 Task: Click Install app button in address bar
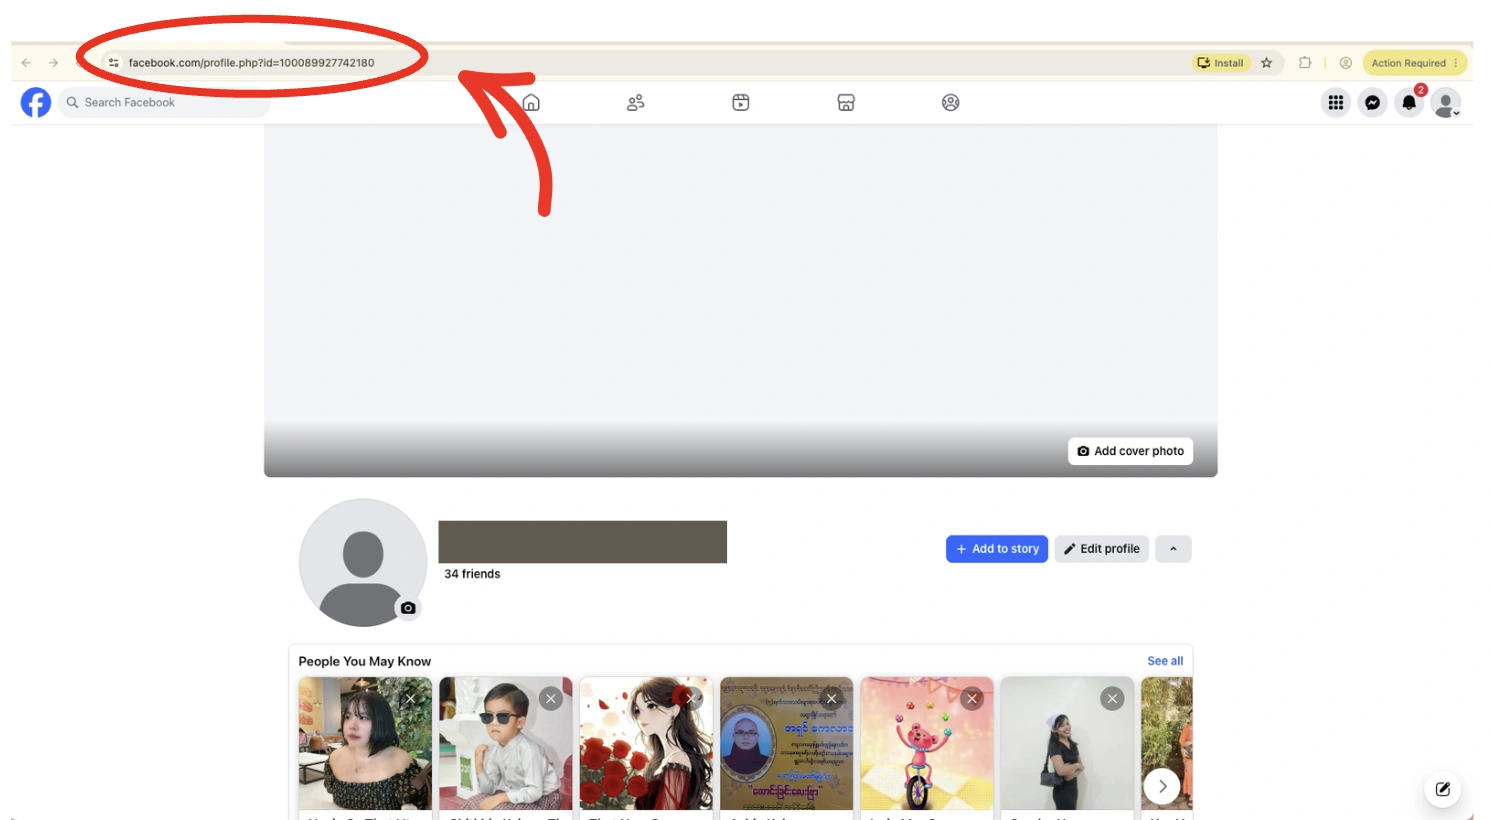coord(1221,62)
